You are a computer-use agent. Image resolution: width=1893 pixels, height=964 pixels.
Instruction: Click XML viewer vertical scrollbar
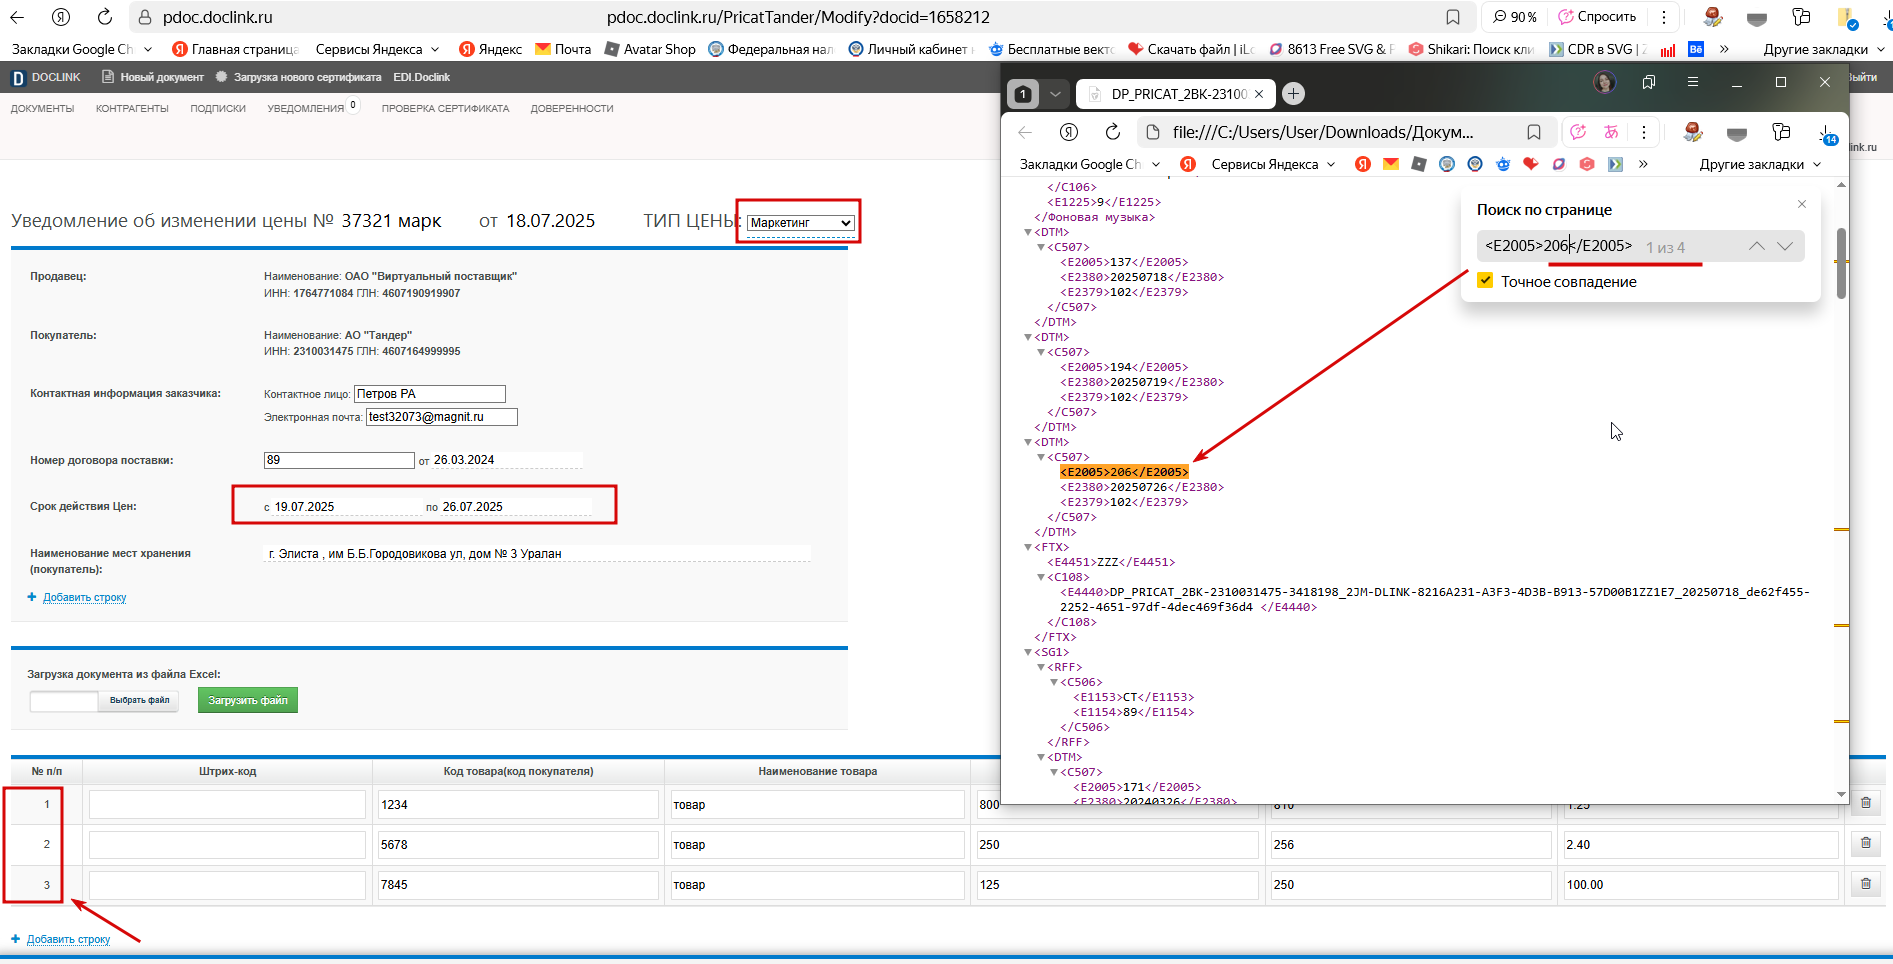[x=1841, y=263]
